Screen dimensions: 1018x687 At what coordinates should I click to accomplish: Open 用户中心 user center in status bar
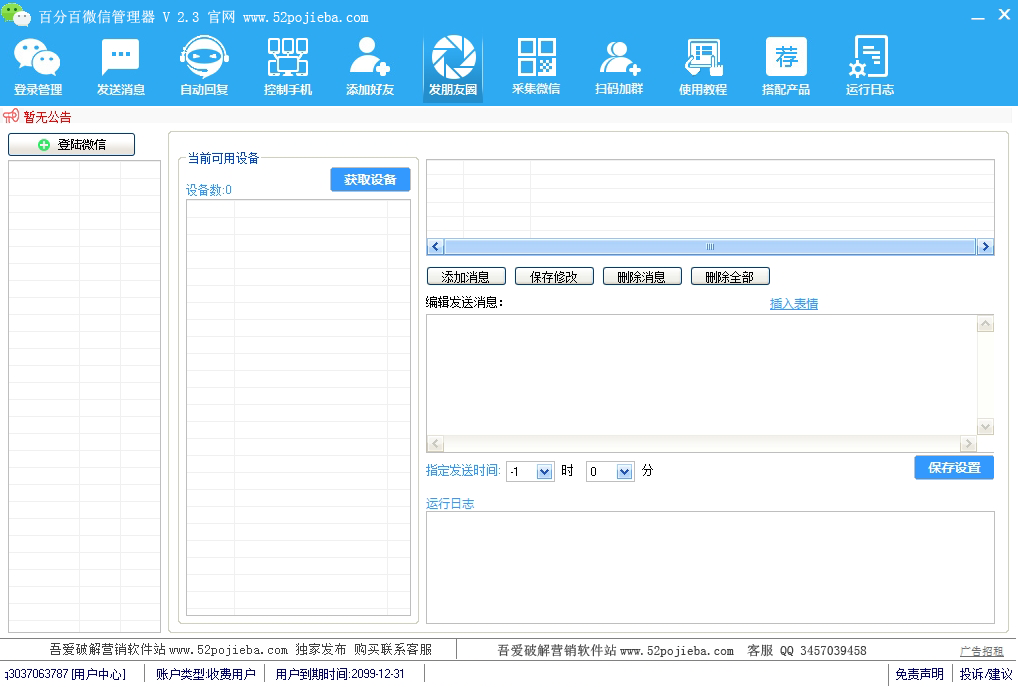point(98,674)
